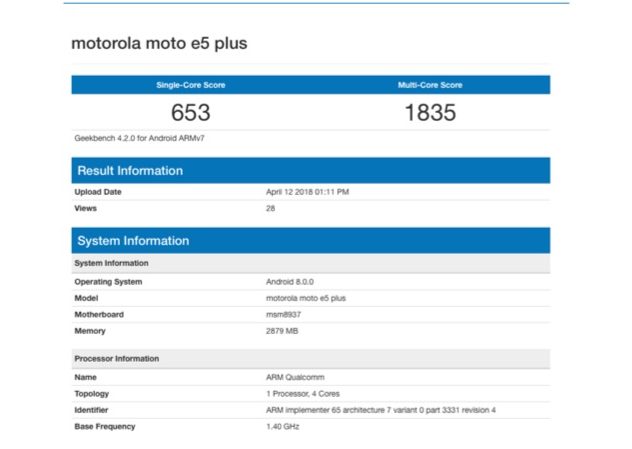The height and width of the screenshot is (449, 632).
Task: Click the page title motorola moto e5 plus
Action: pos(158,44)
